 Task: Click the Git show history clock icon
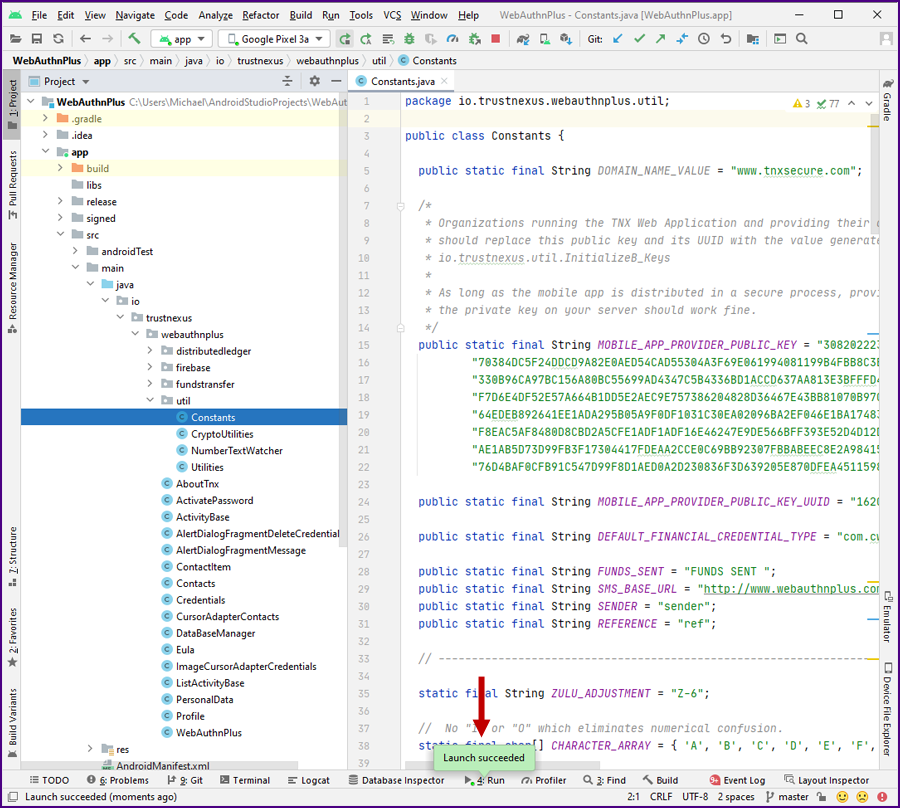[x=704, y=39]
